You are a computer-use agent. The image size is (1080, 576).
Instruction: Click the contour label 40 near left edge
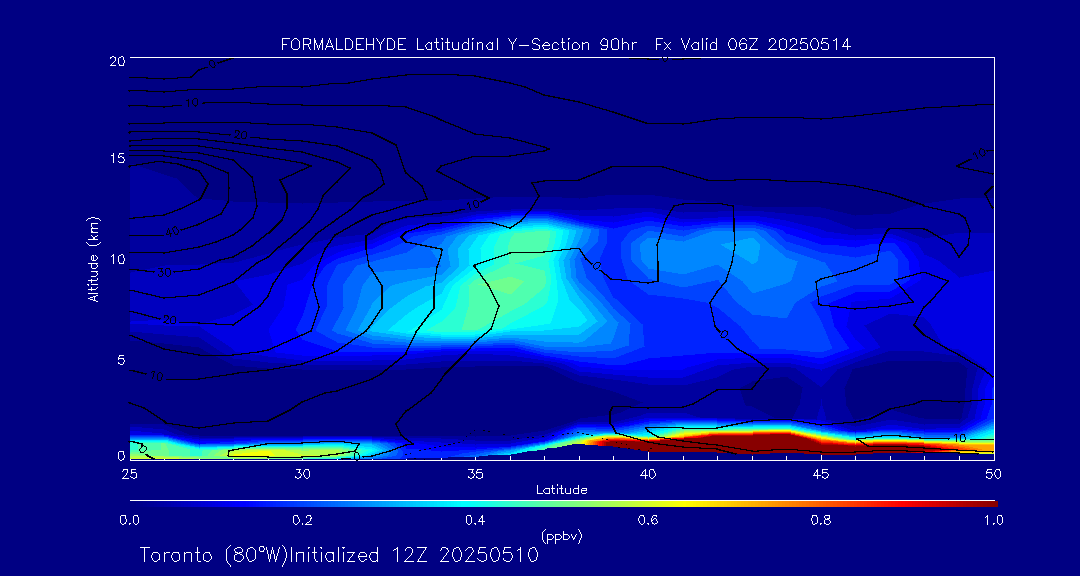172,232
